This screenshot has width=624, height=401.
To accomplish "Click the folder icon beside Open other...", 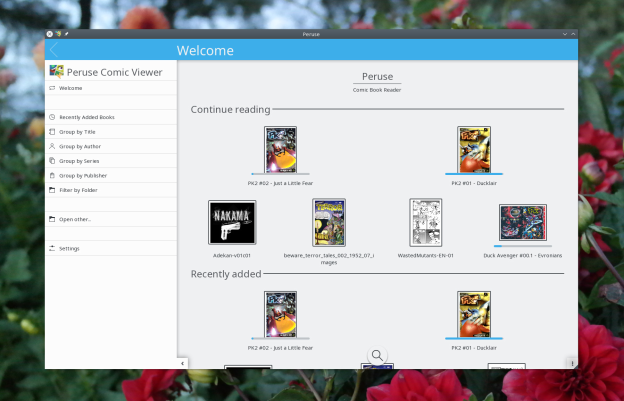I will 52,219.
